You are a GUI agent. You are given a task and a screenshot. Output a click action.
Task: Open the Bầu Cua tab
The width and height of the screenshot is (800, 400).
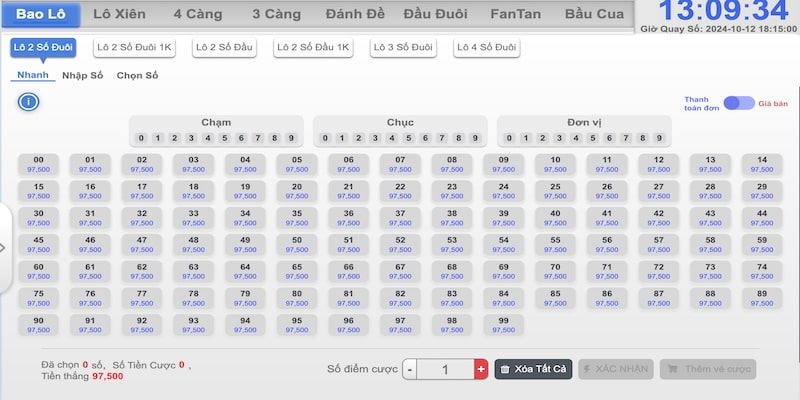tap(594, 14)
